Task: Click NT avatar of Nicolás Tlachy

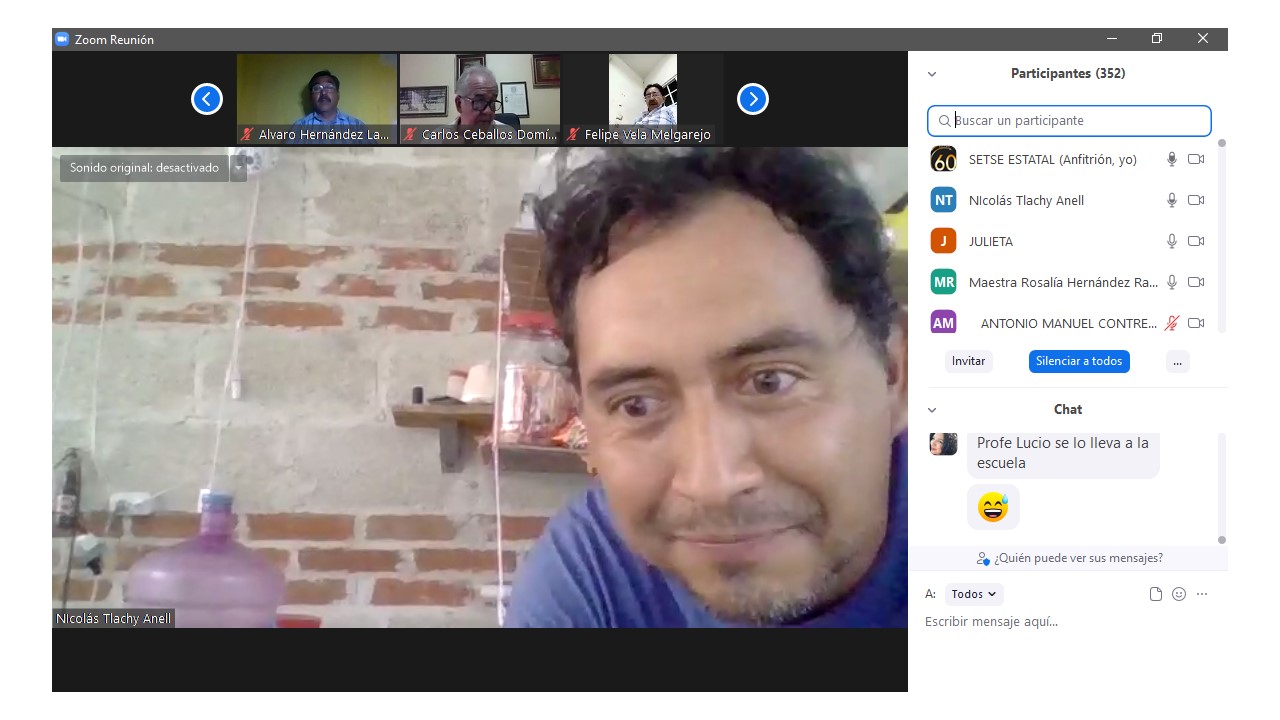Action: (x=943, y=200)
